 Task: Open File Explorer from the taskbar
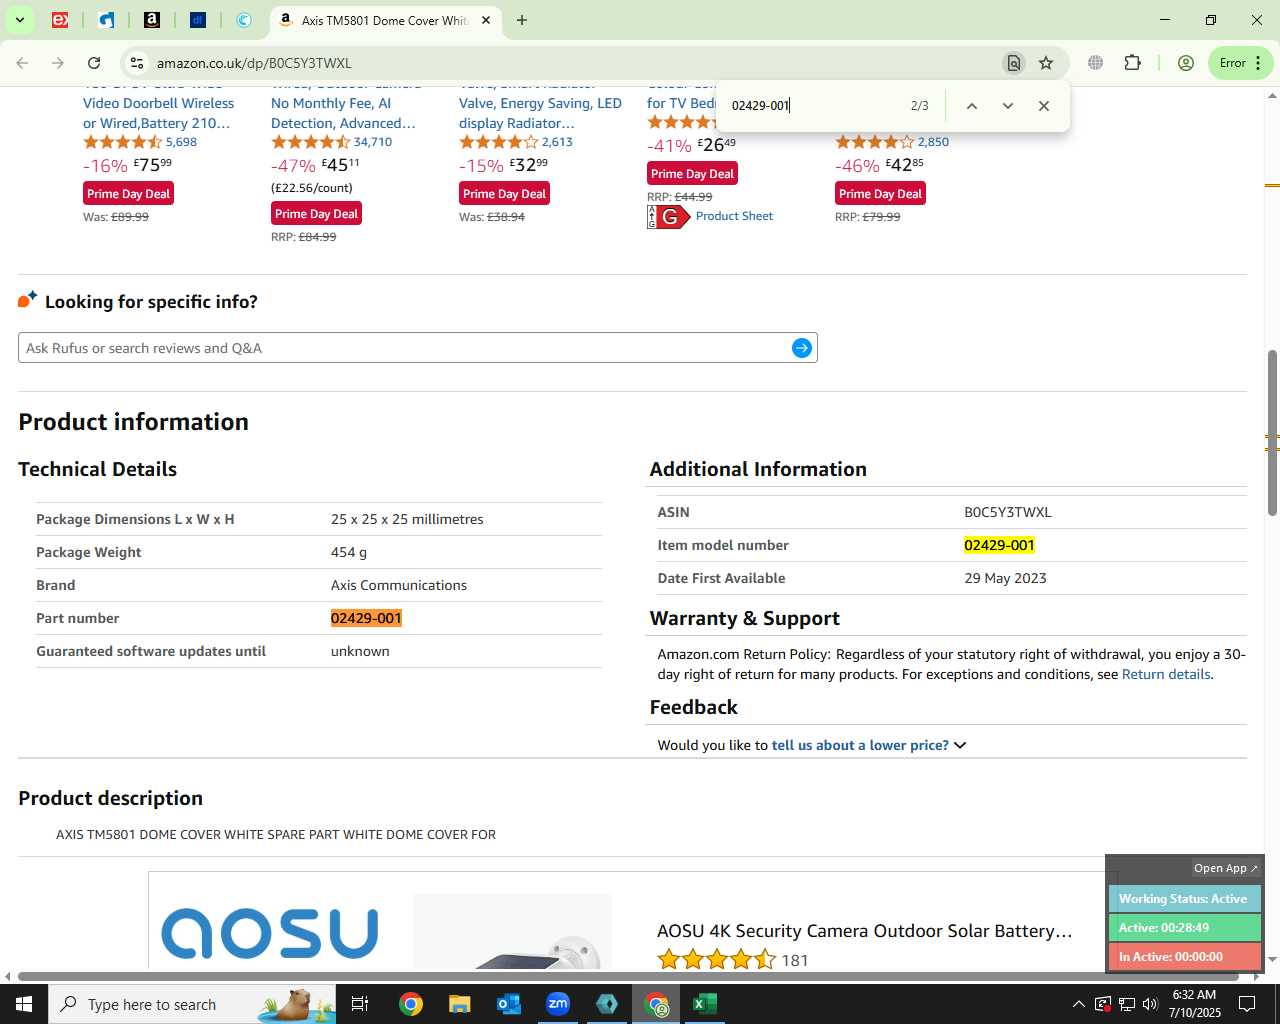tap(459, 1004)
